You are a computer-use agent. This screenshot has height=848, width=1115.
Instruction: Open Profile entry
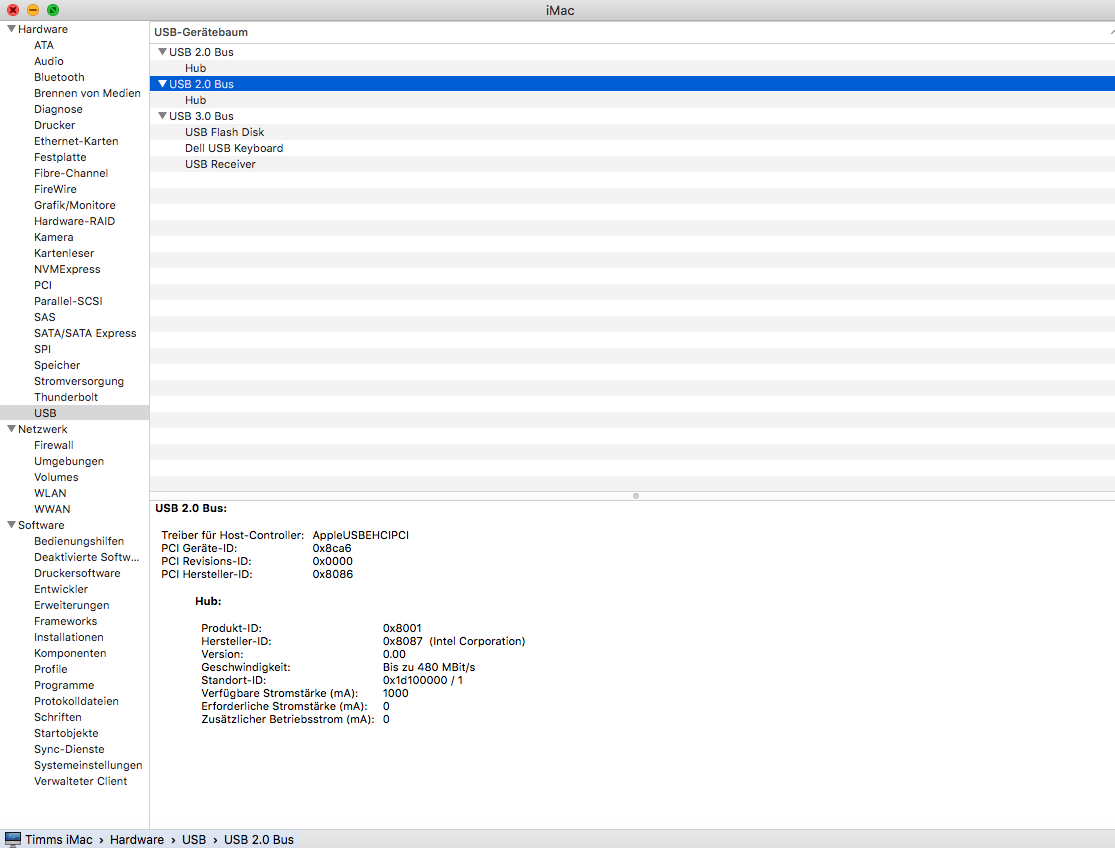pyautogui.click(x=51, y=669)
